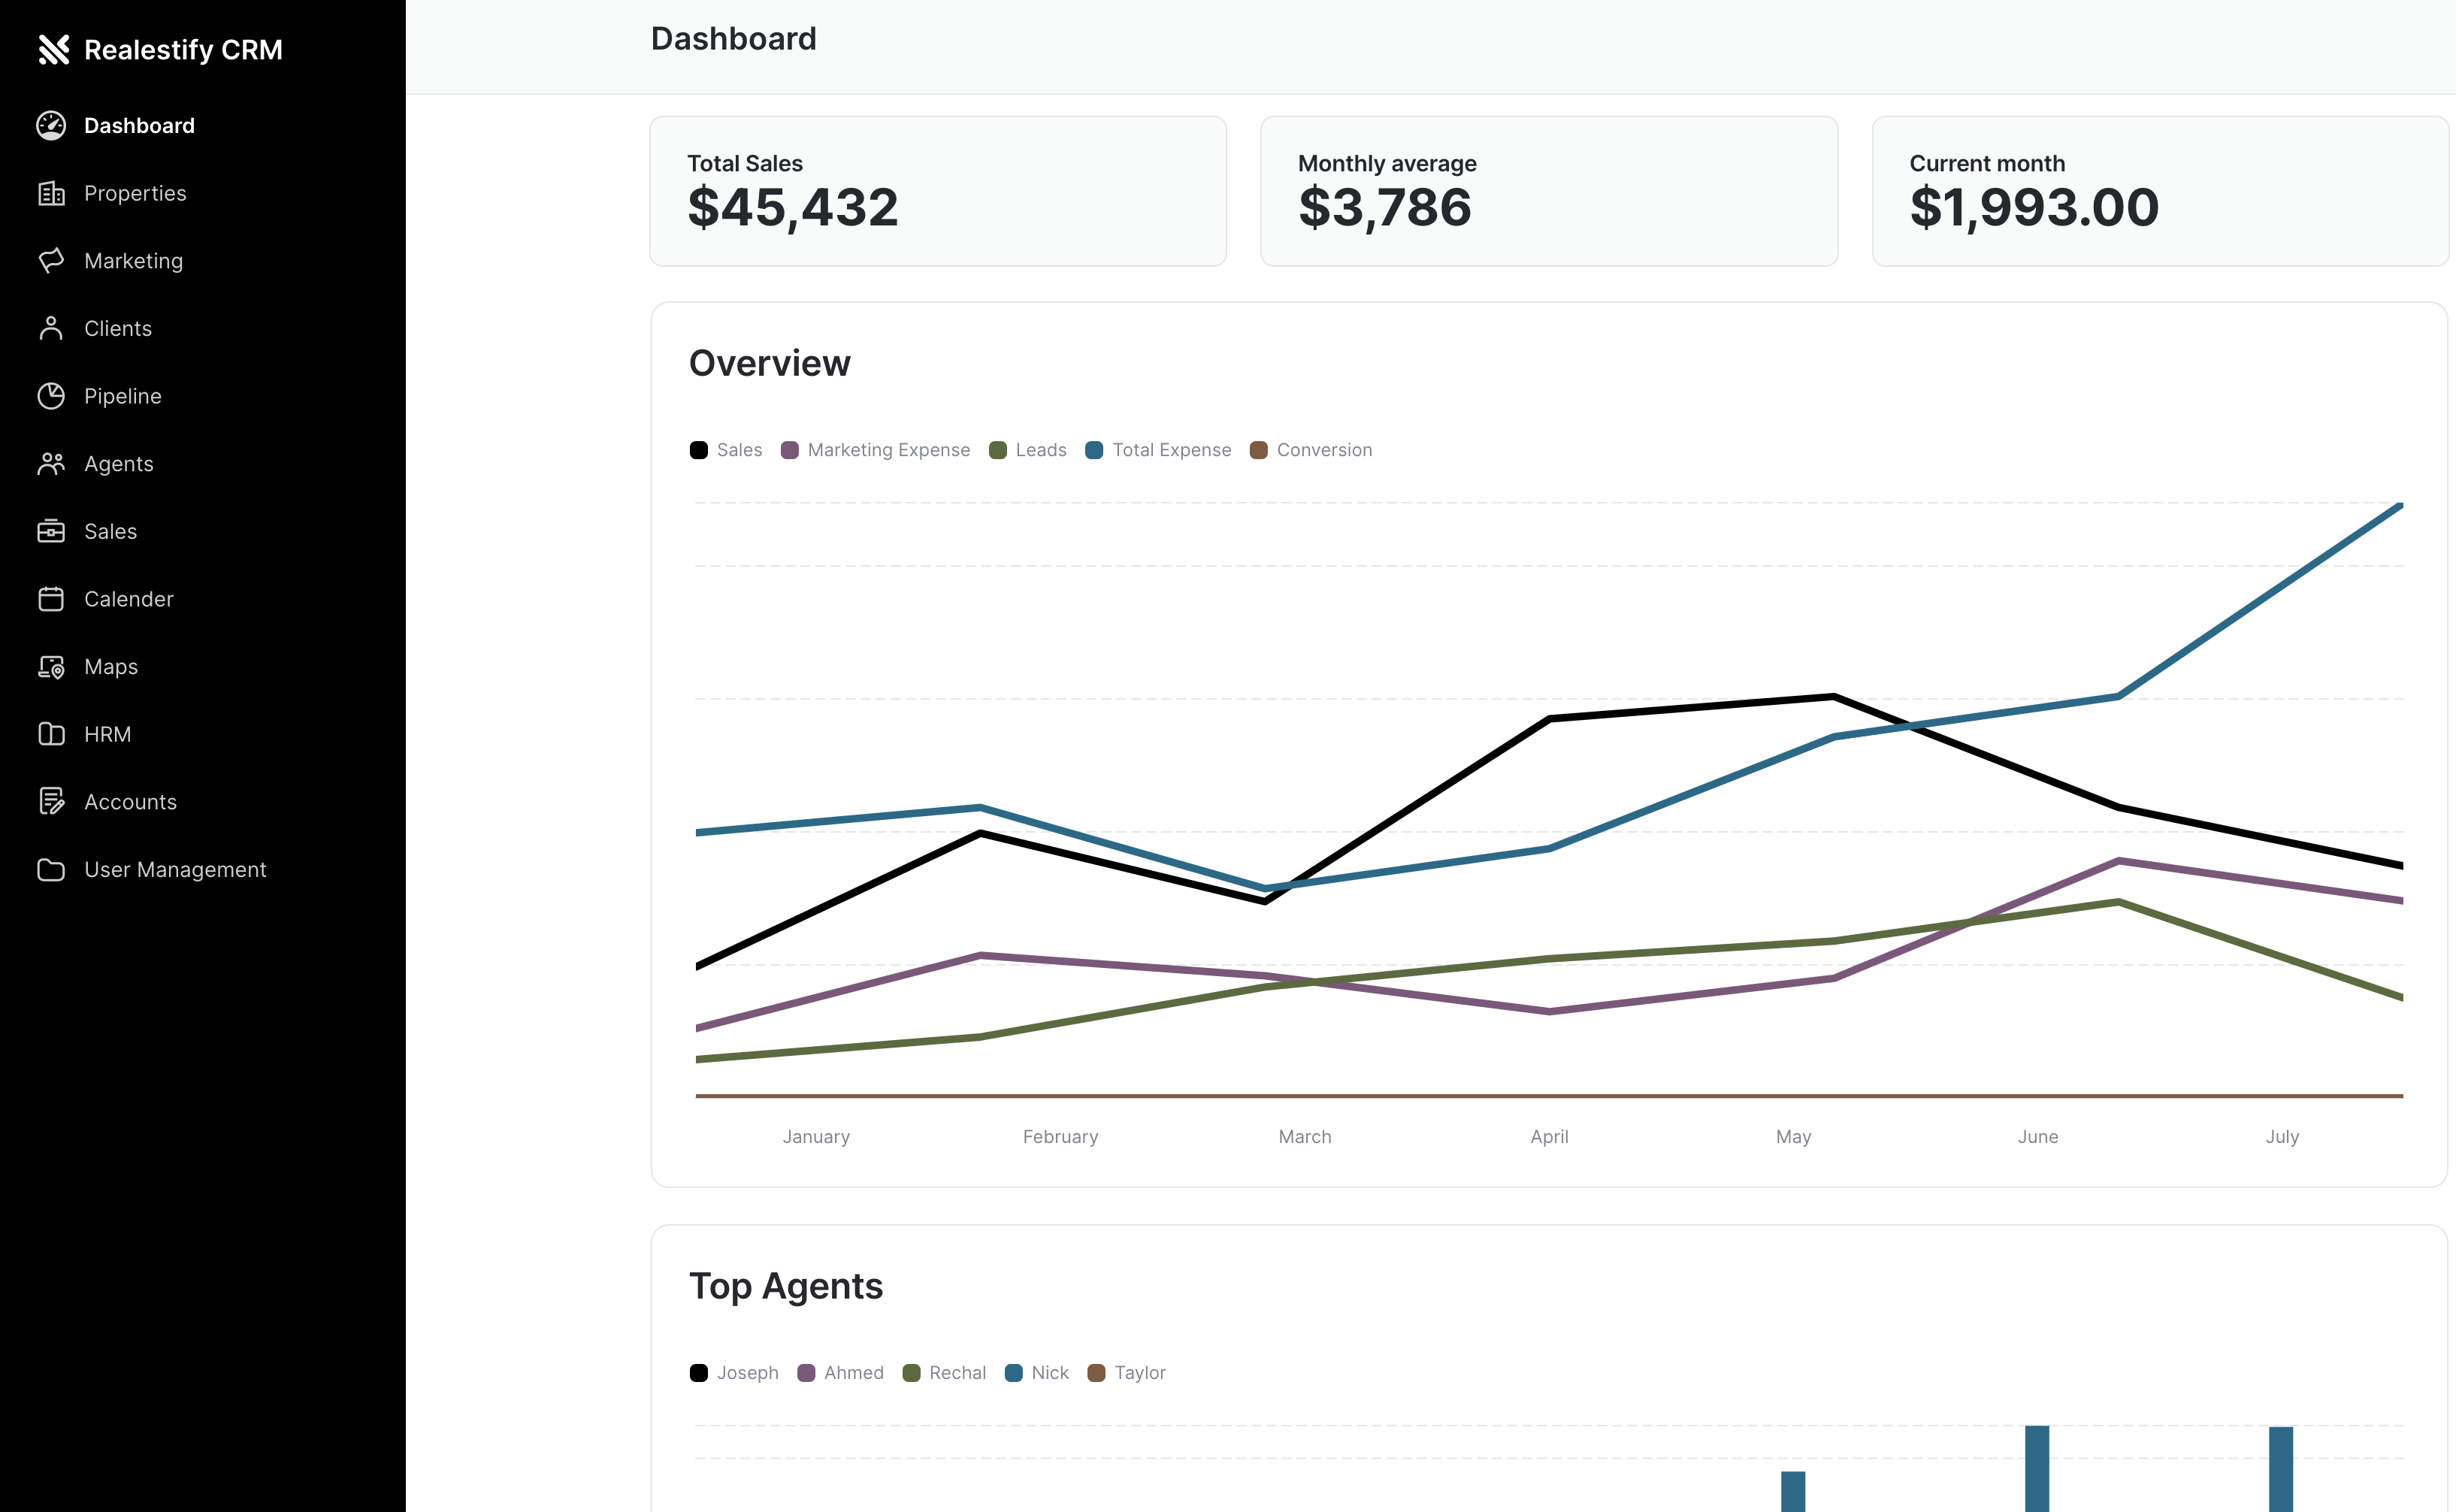This screenshot has height=1512, width=2456.
Task: Navigate to the Sales sidebar link
Action: point(110,531)
